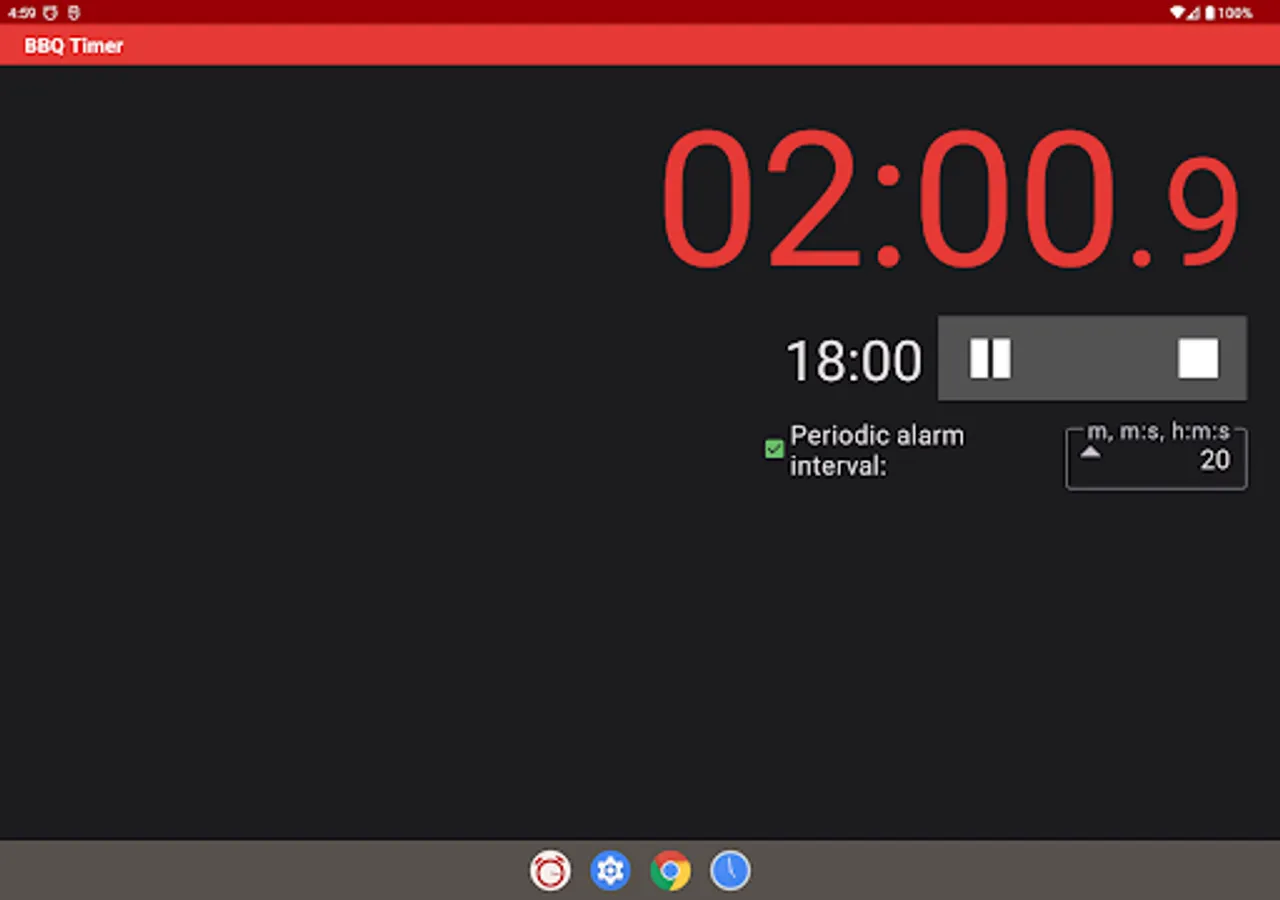Launch Chrome from the dock
1280x900 pixels.
pyautogui.click(x=670, y=871)
